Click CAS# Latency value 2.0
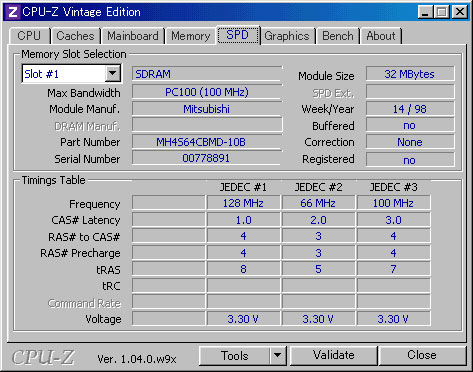Viewport: 473px width, 372px height. 318,220
